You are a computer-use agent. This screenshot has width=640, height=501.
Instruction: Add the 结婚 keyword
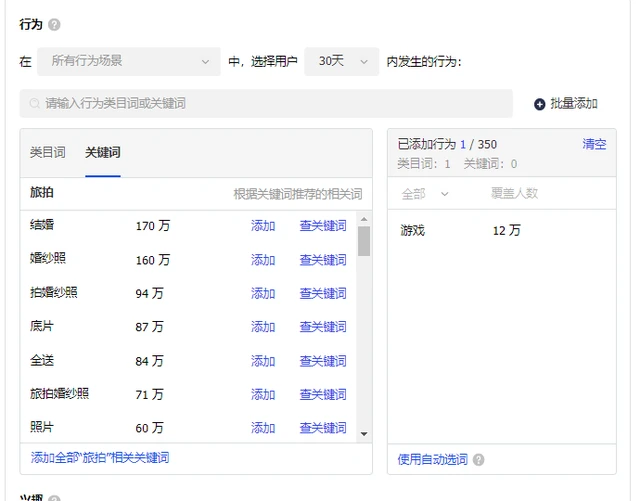coord(263,226)
